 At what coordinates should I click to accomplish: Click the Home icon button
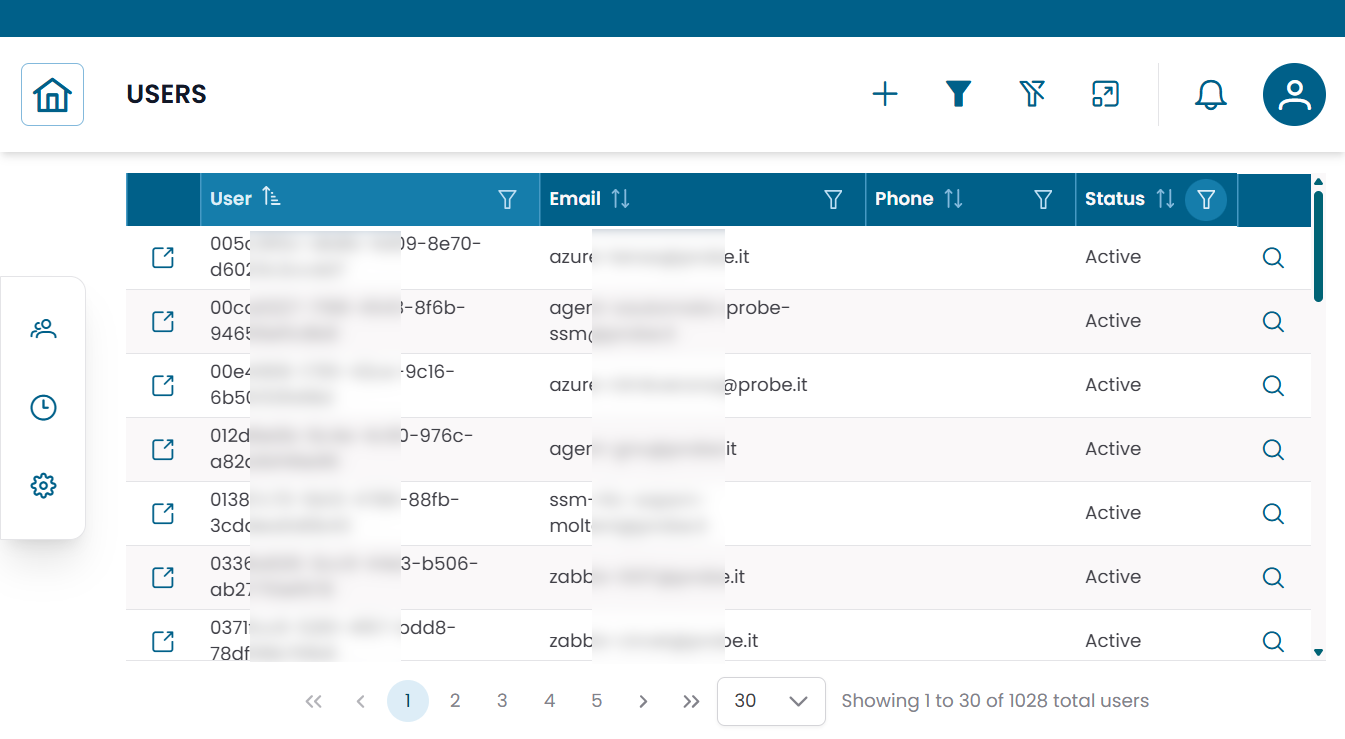point(52,95)
